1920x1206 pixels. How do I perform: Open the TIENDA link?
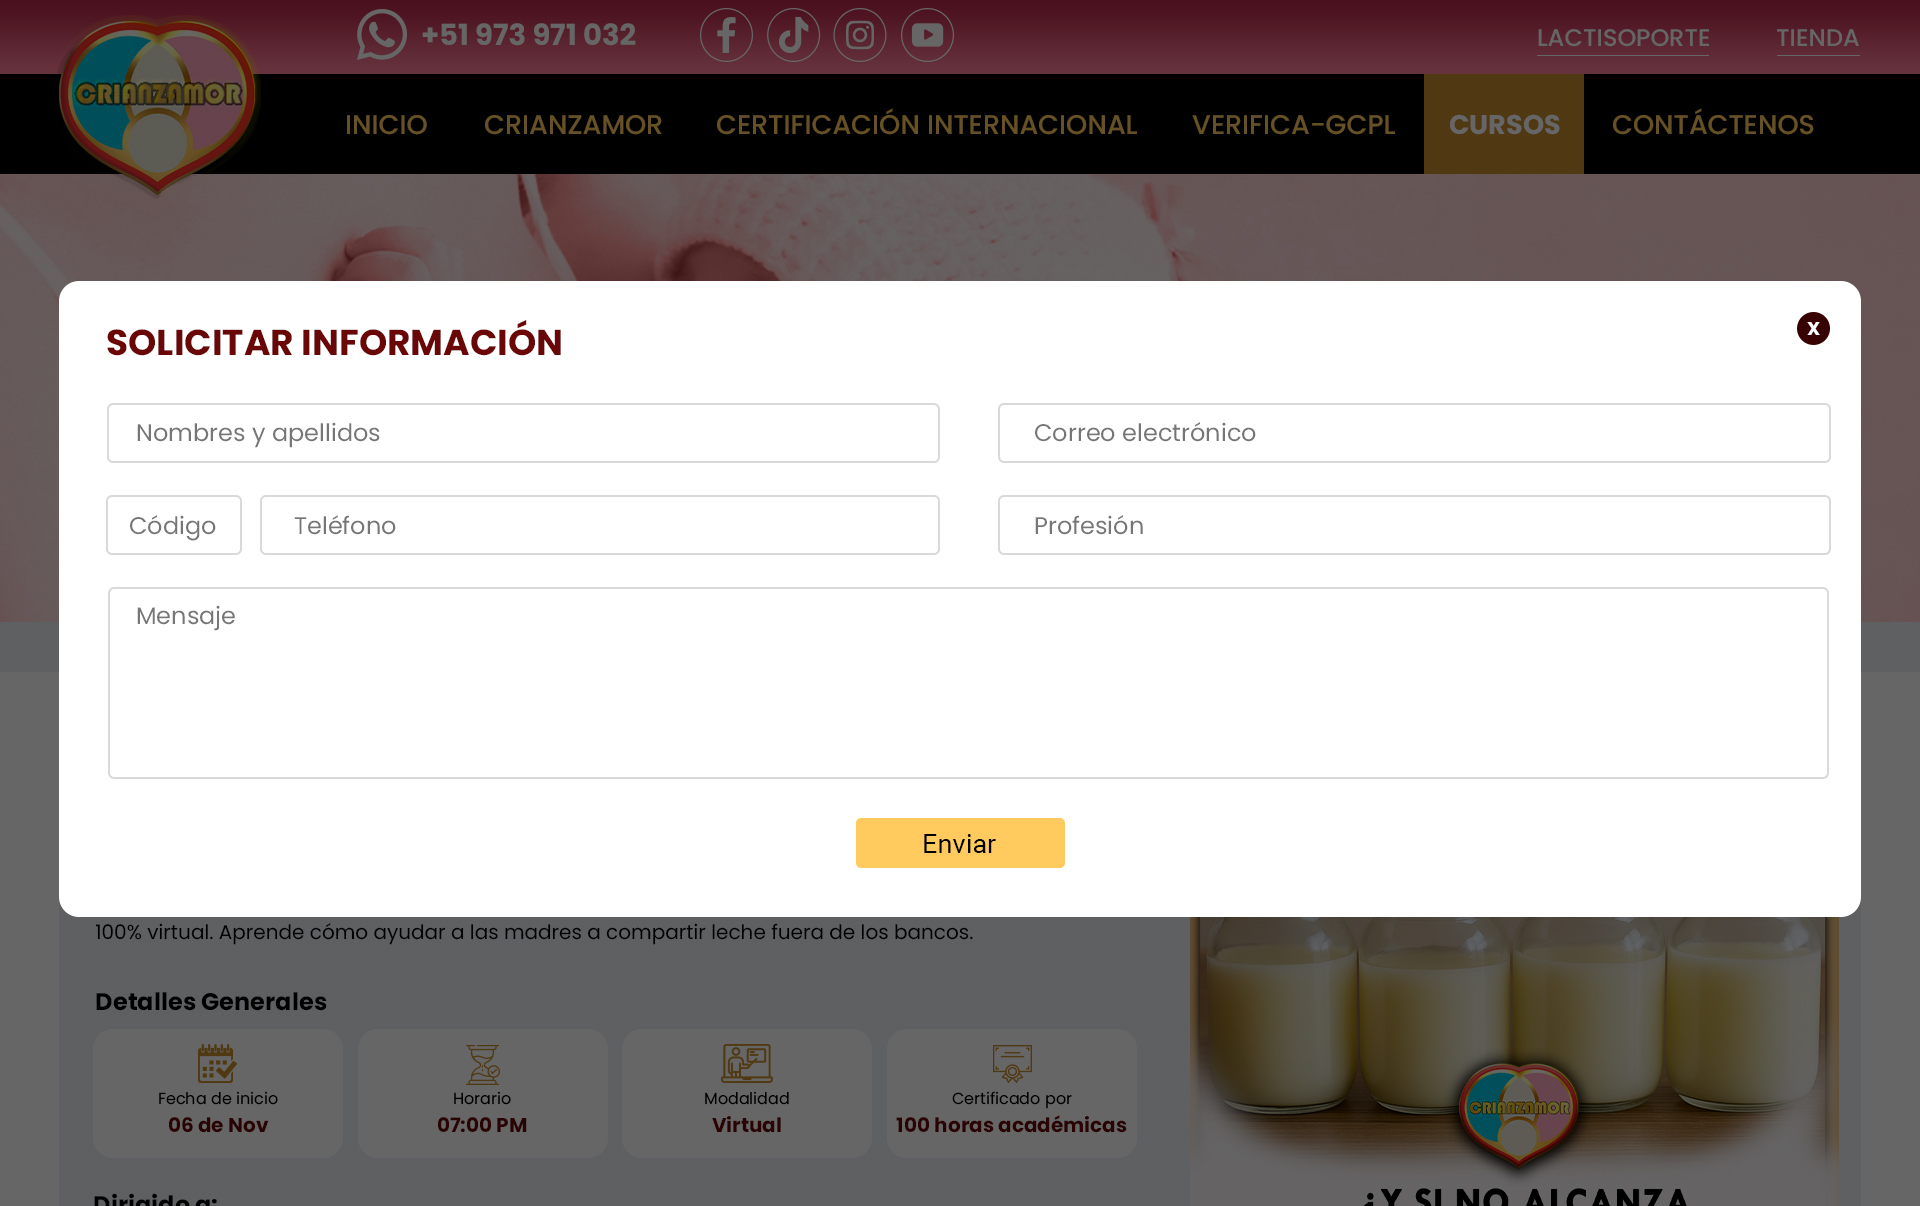[x=1817, y=38]
